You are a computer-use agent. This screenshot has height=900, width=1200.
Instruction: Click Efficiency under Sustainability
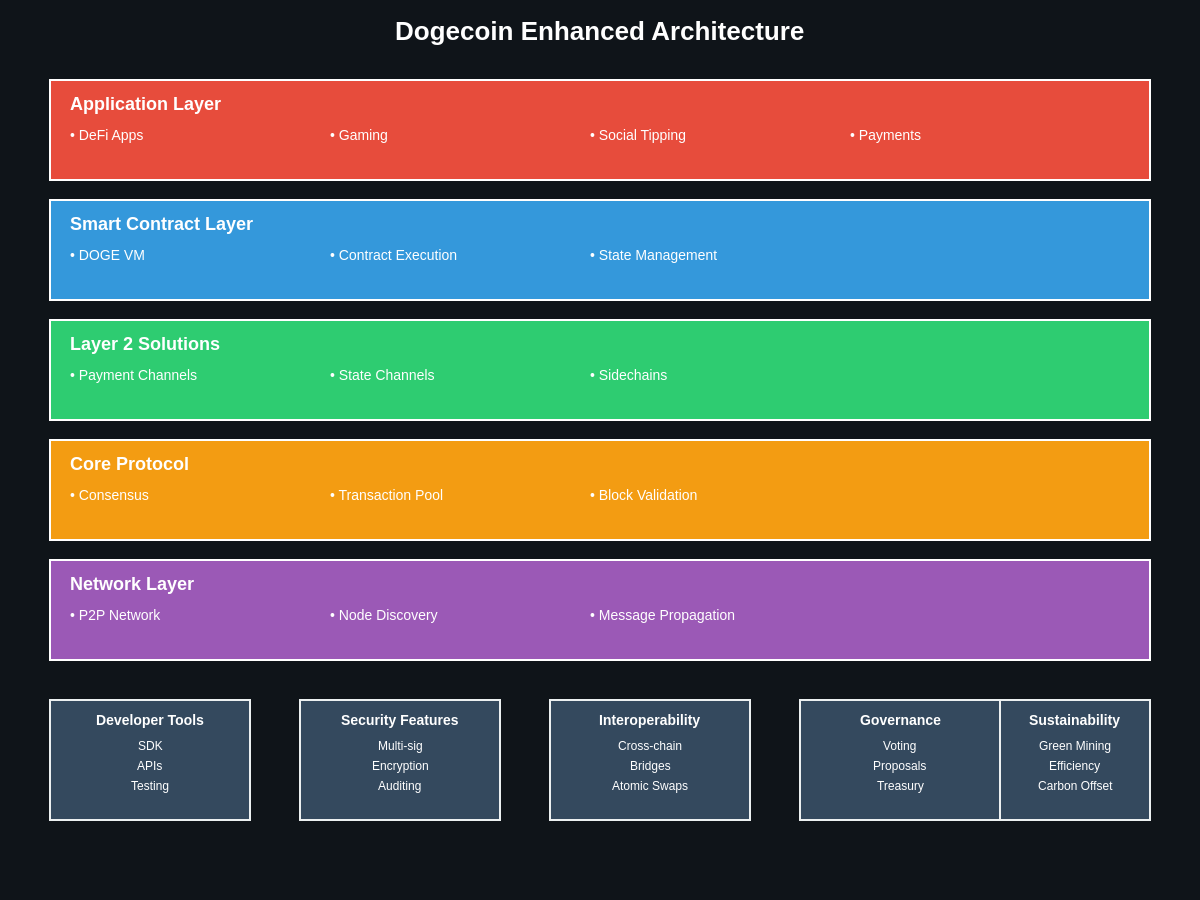click(1075, 766)
